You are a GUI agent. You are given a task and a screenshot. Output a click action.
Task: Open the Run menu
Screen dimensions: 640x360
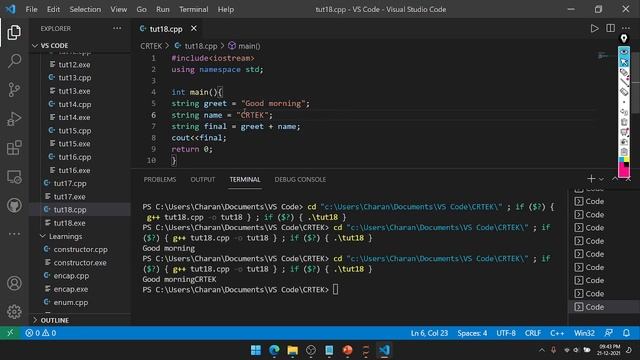[162, 9]
